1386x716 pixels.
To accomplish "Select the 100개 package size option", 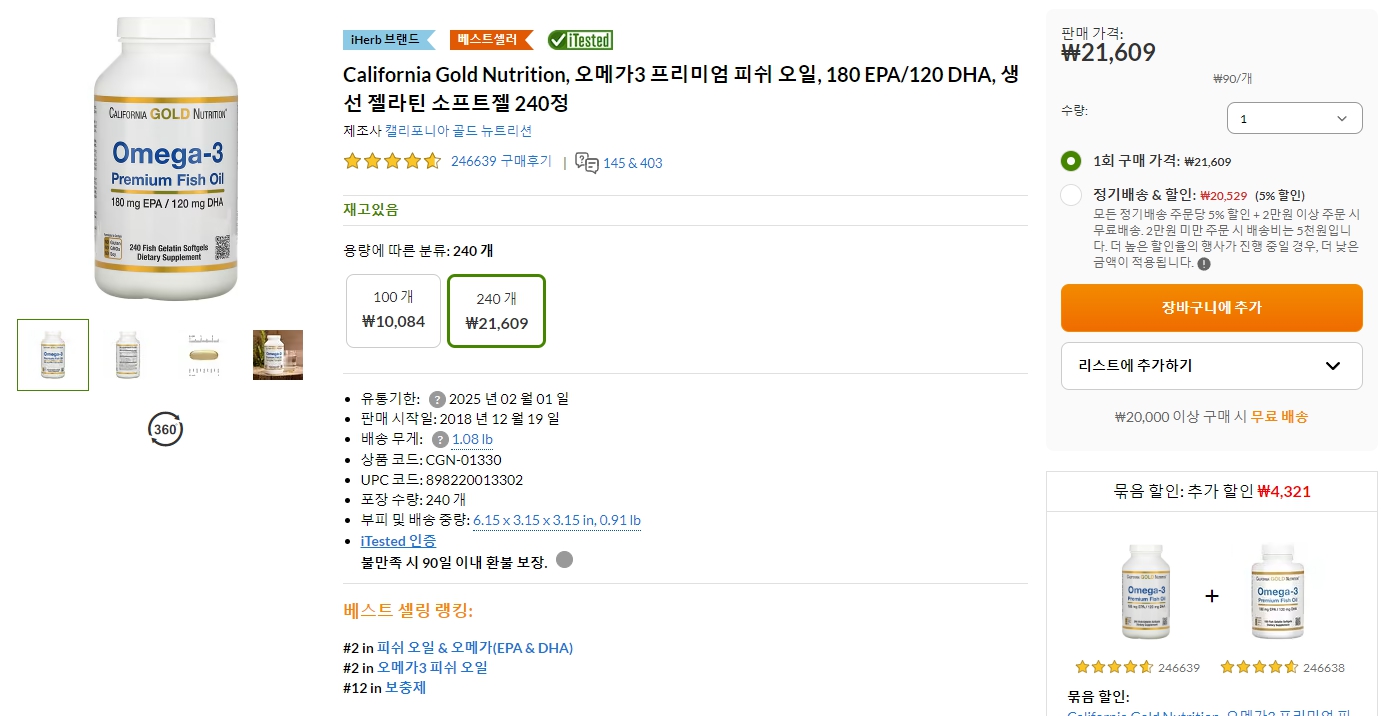I will (x=393, y=310).
